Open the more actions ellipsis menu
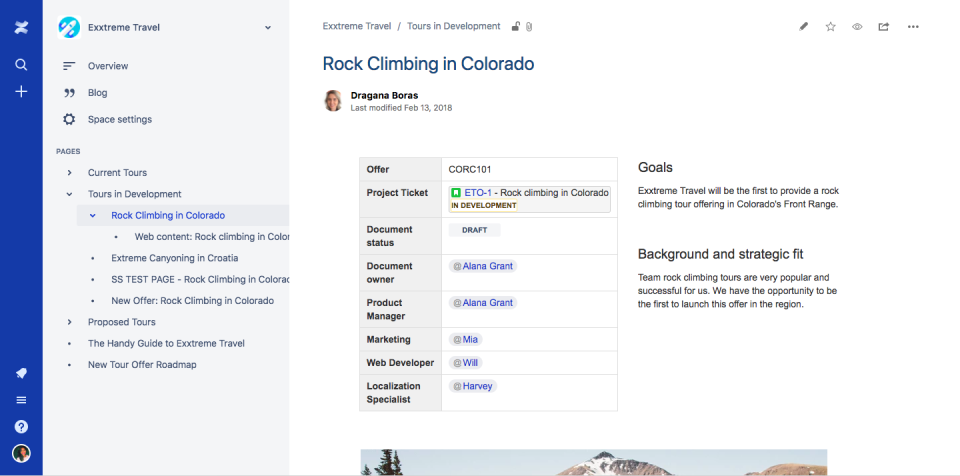The width and height of the screenshot is (960, 476). 913,27
